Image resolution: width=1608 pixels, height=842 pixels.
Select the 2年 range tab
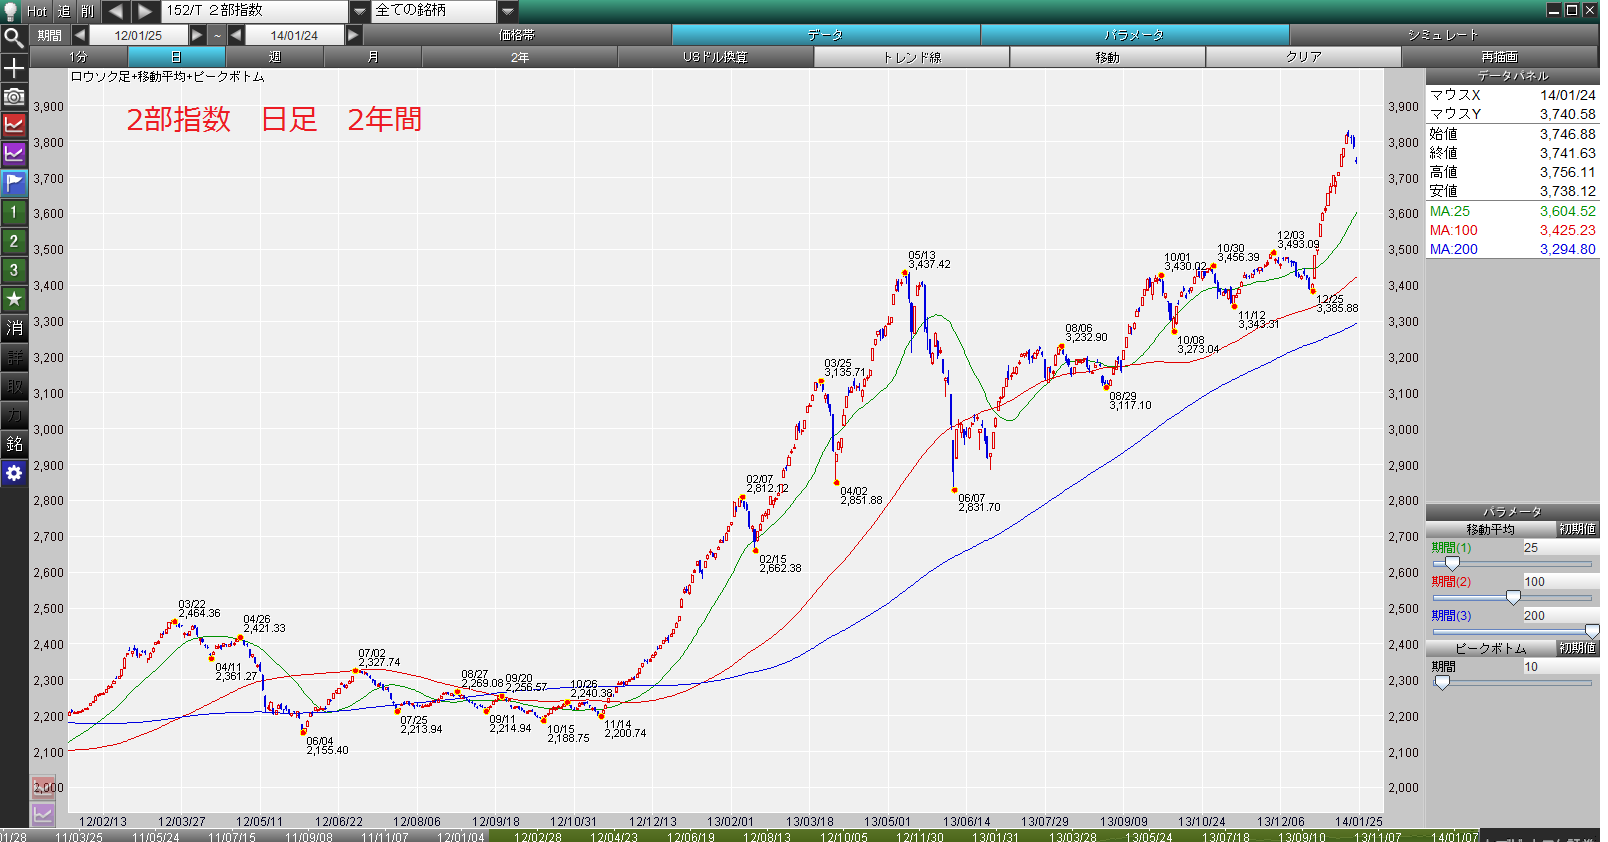click(520, 57)
